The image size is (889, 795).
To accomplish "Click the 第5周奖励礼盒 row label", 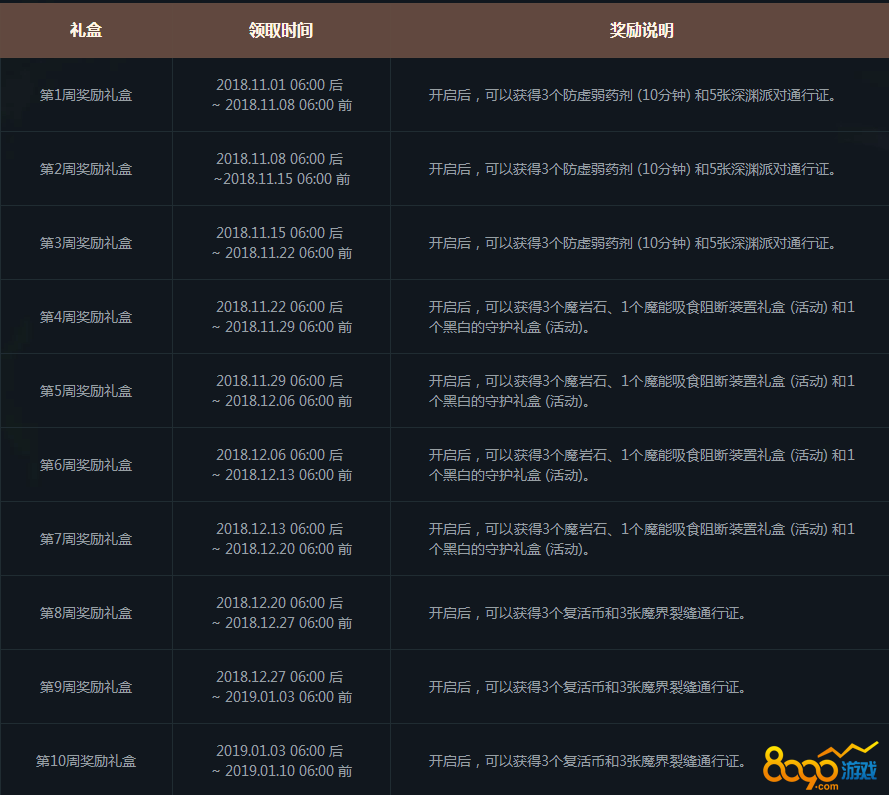I will tap(86, 391).
